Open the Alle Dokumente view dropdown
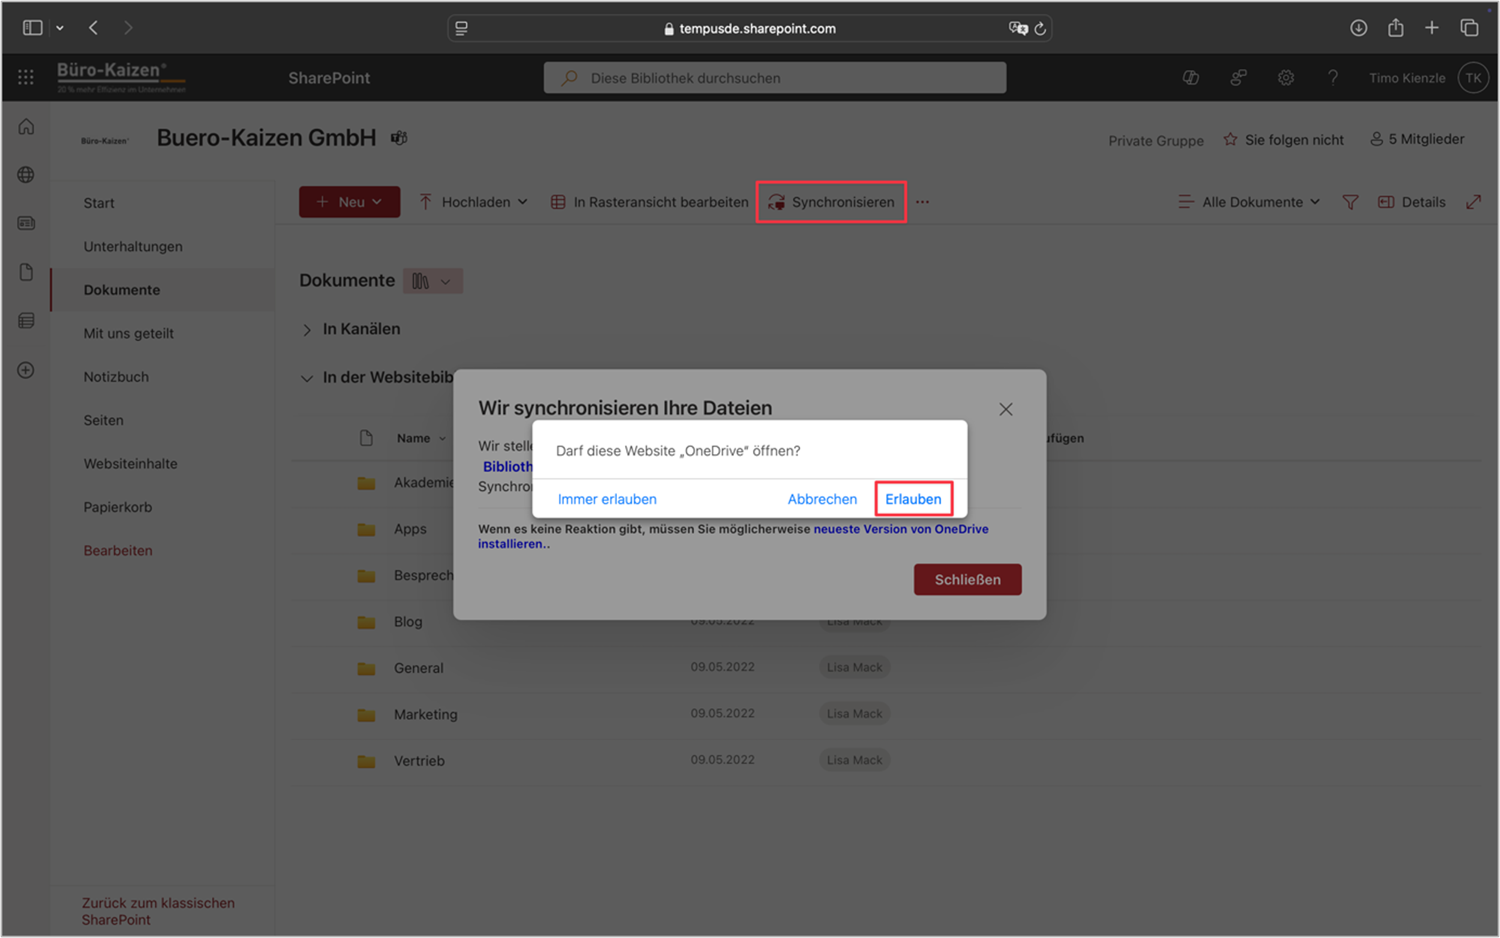Screen dimensions: 1500x938 (1249, 202)
